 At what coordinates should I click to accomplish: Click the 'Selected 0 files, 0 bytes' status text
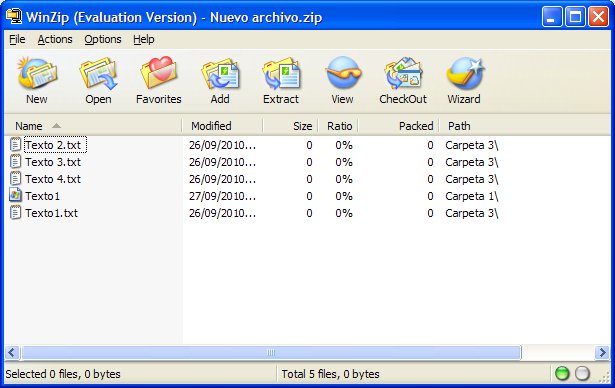(x=63, y=374)
